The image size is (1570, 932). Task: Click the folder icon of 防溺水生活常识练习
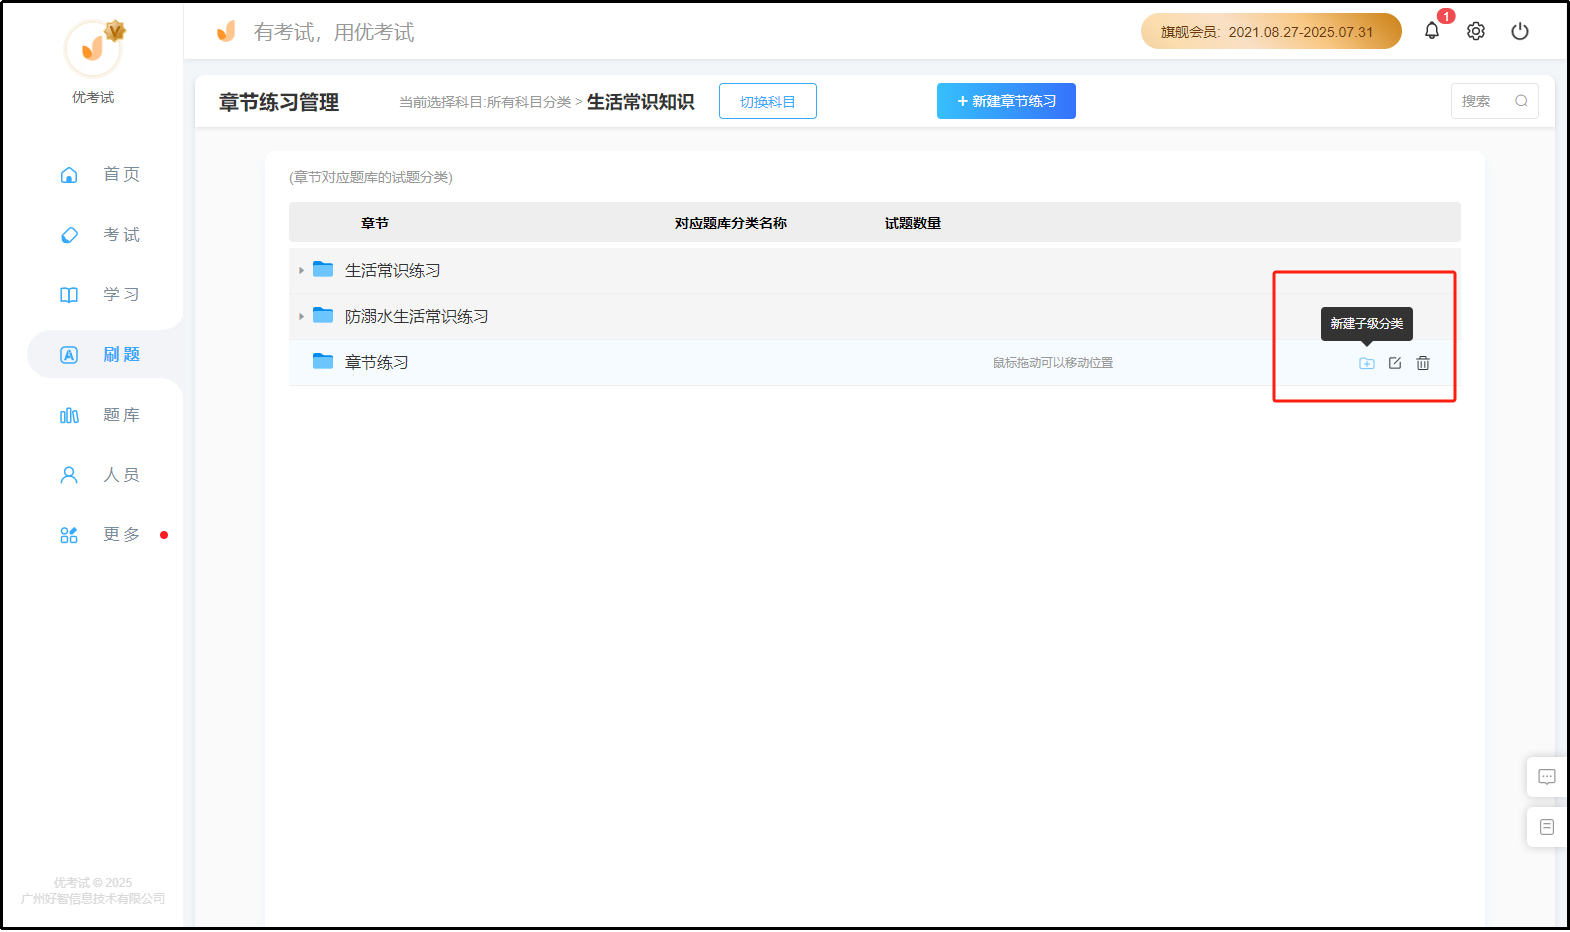[x=323, y=315]
